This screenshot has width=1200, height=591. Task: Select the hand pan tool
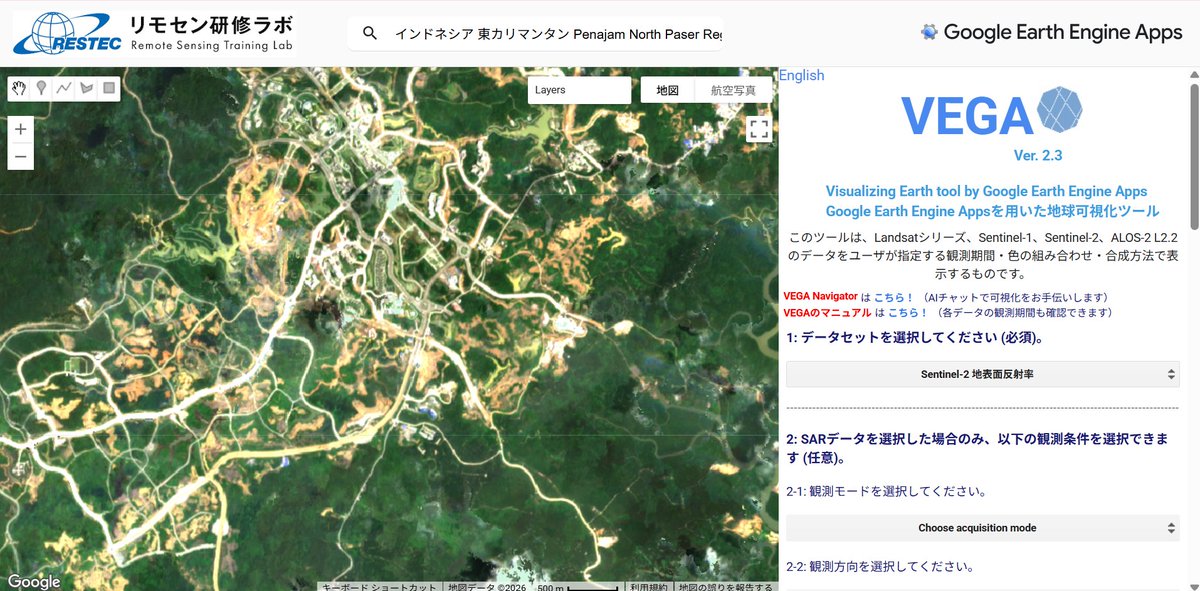[x=19, y=88]
